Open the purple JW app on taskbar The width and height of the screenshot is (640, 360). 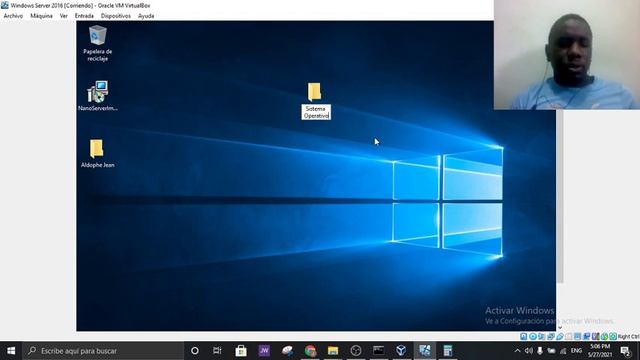pyautogui.click(x=264, y=351)
